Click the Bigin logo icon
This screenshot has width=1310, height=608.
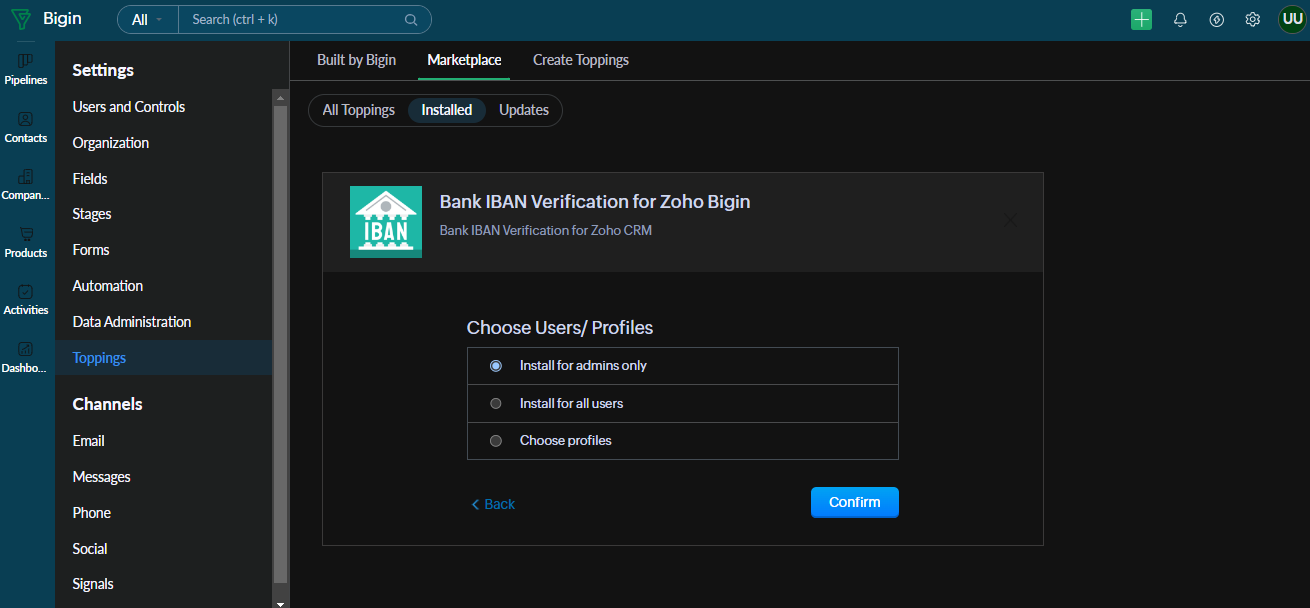tap(20, 19)
